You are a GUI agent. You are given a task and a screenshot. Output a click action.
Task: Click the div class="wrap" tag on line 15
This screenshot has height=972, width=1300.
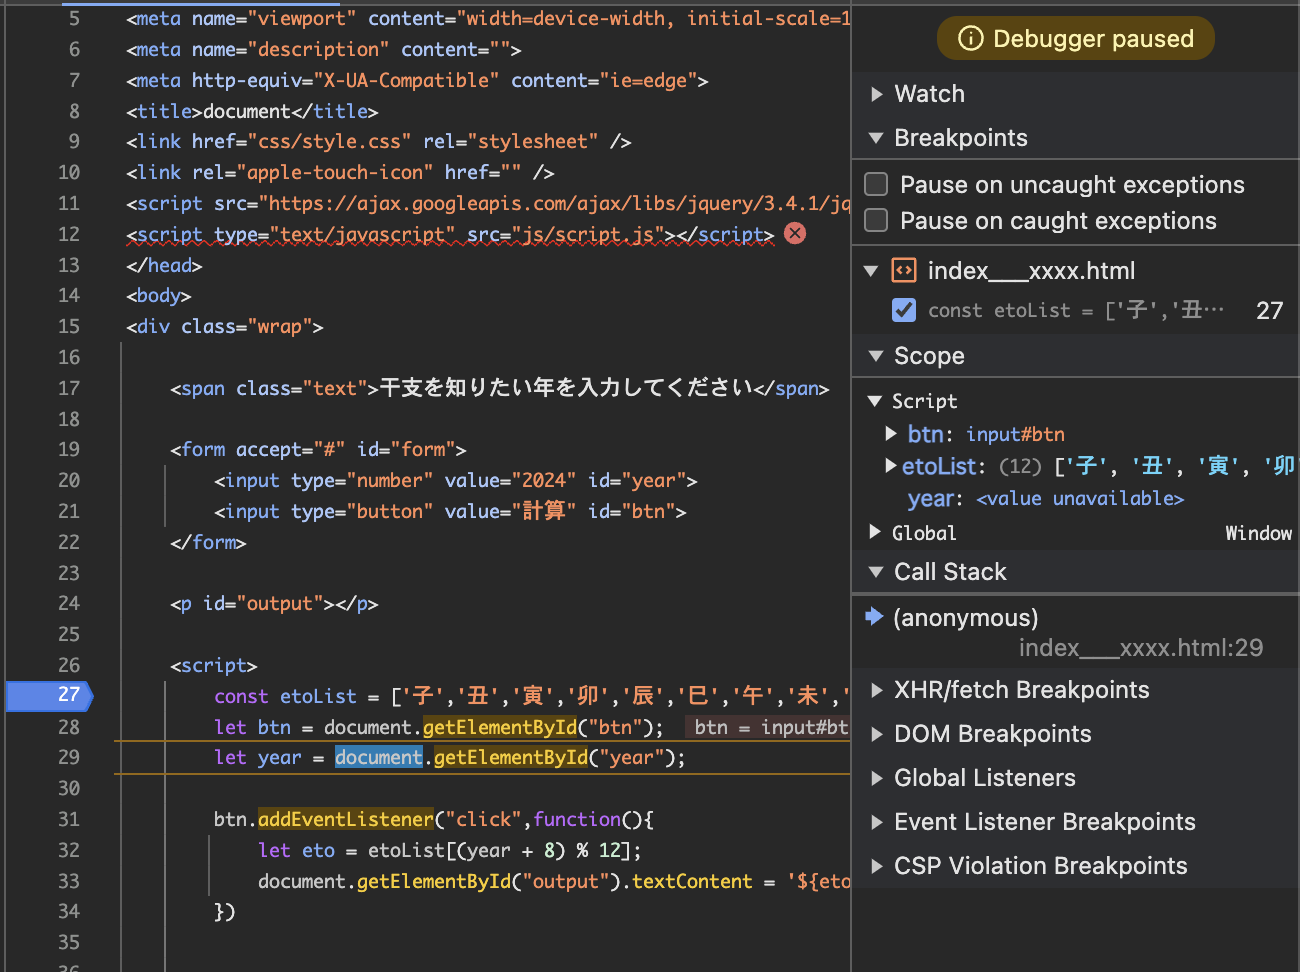tap(225, 327)
